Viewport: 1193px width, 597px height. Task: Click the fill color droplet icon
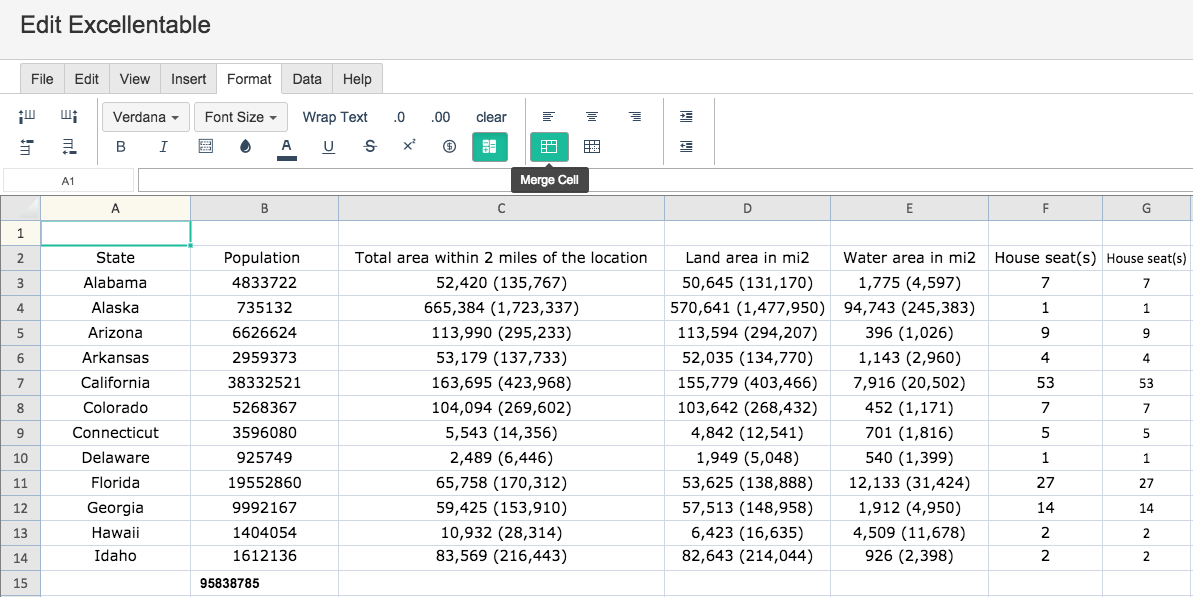(245, 147)
